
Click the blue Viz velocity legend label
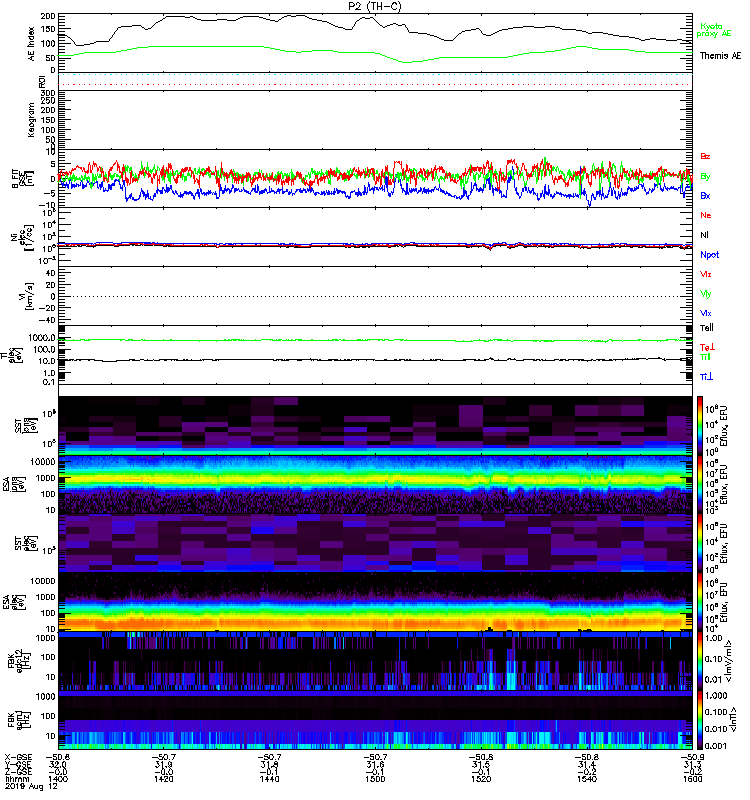(x=706, y=313)
